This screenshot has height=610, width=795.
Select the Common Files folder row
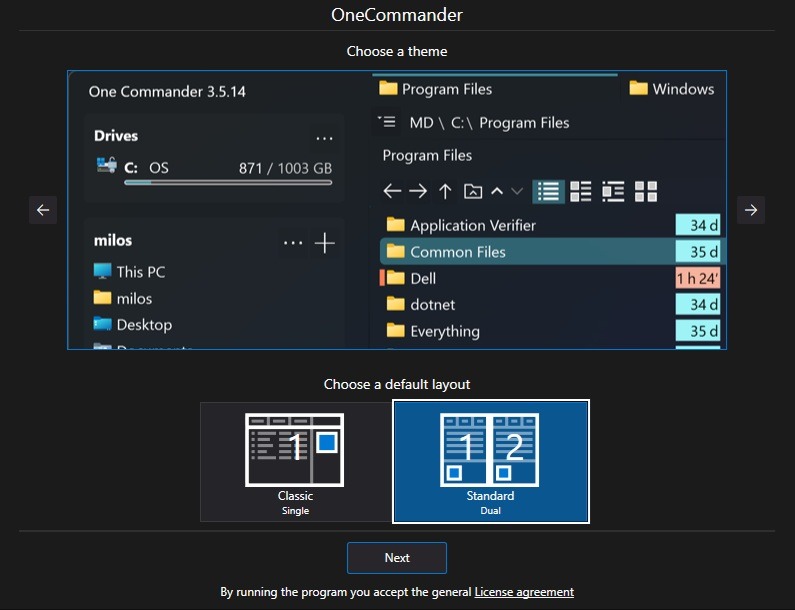point(552,252)
